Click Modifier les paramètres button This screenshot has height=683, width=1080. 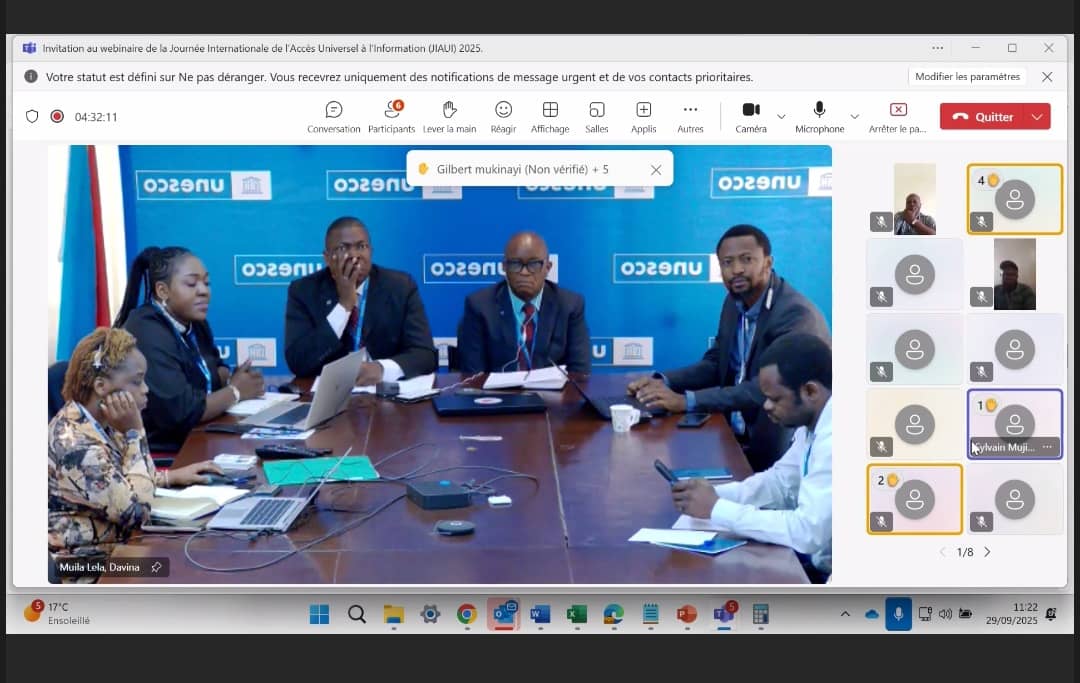[967, 77]
